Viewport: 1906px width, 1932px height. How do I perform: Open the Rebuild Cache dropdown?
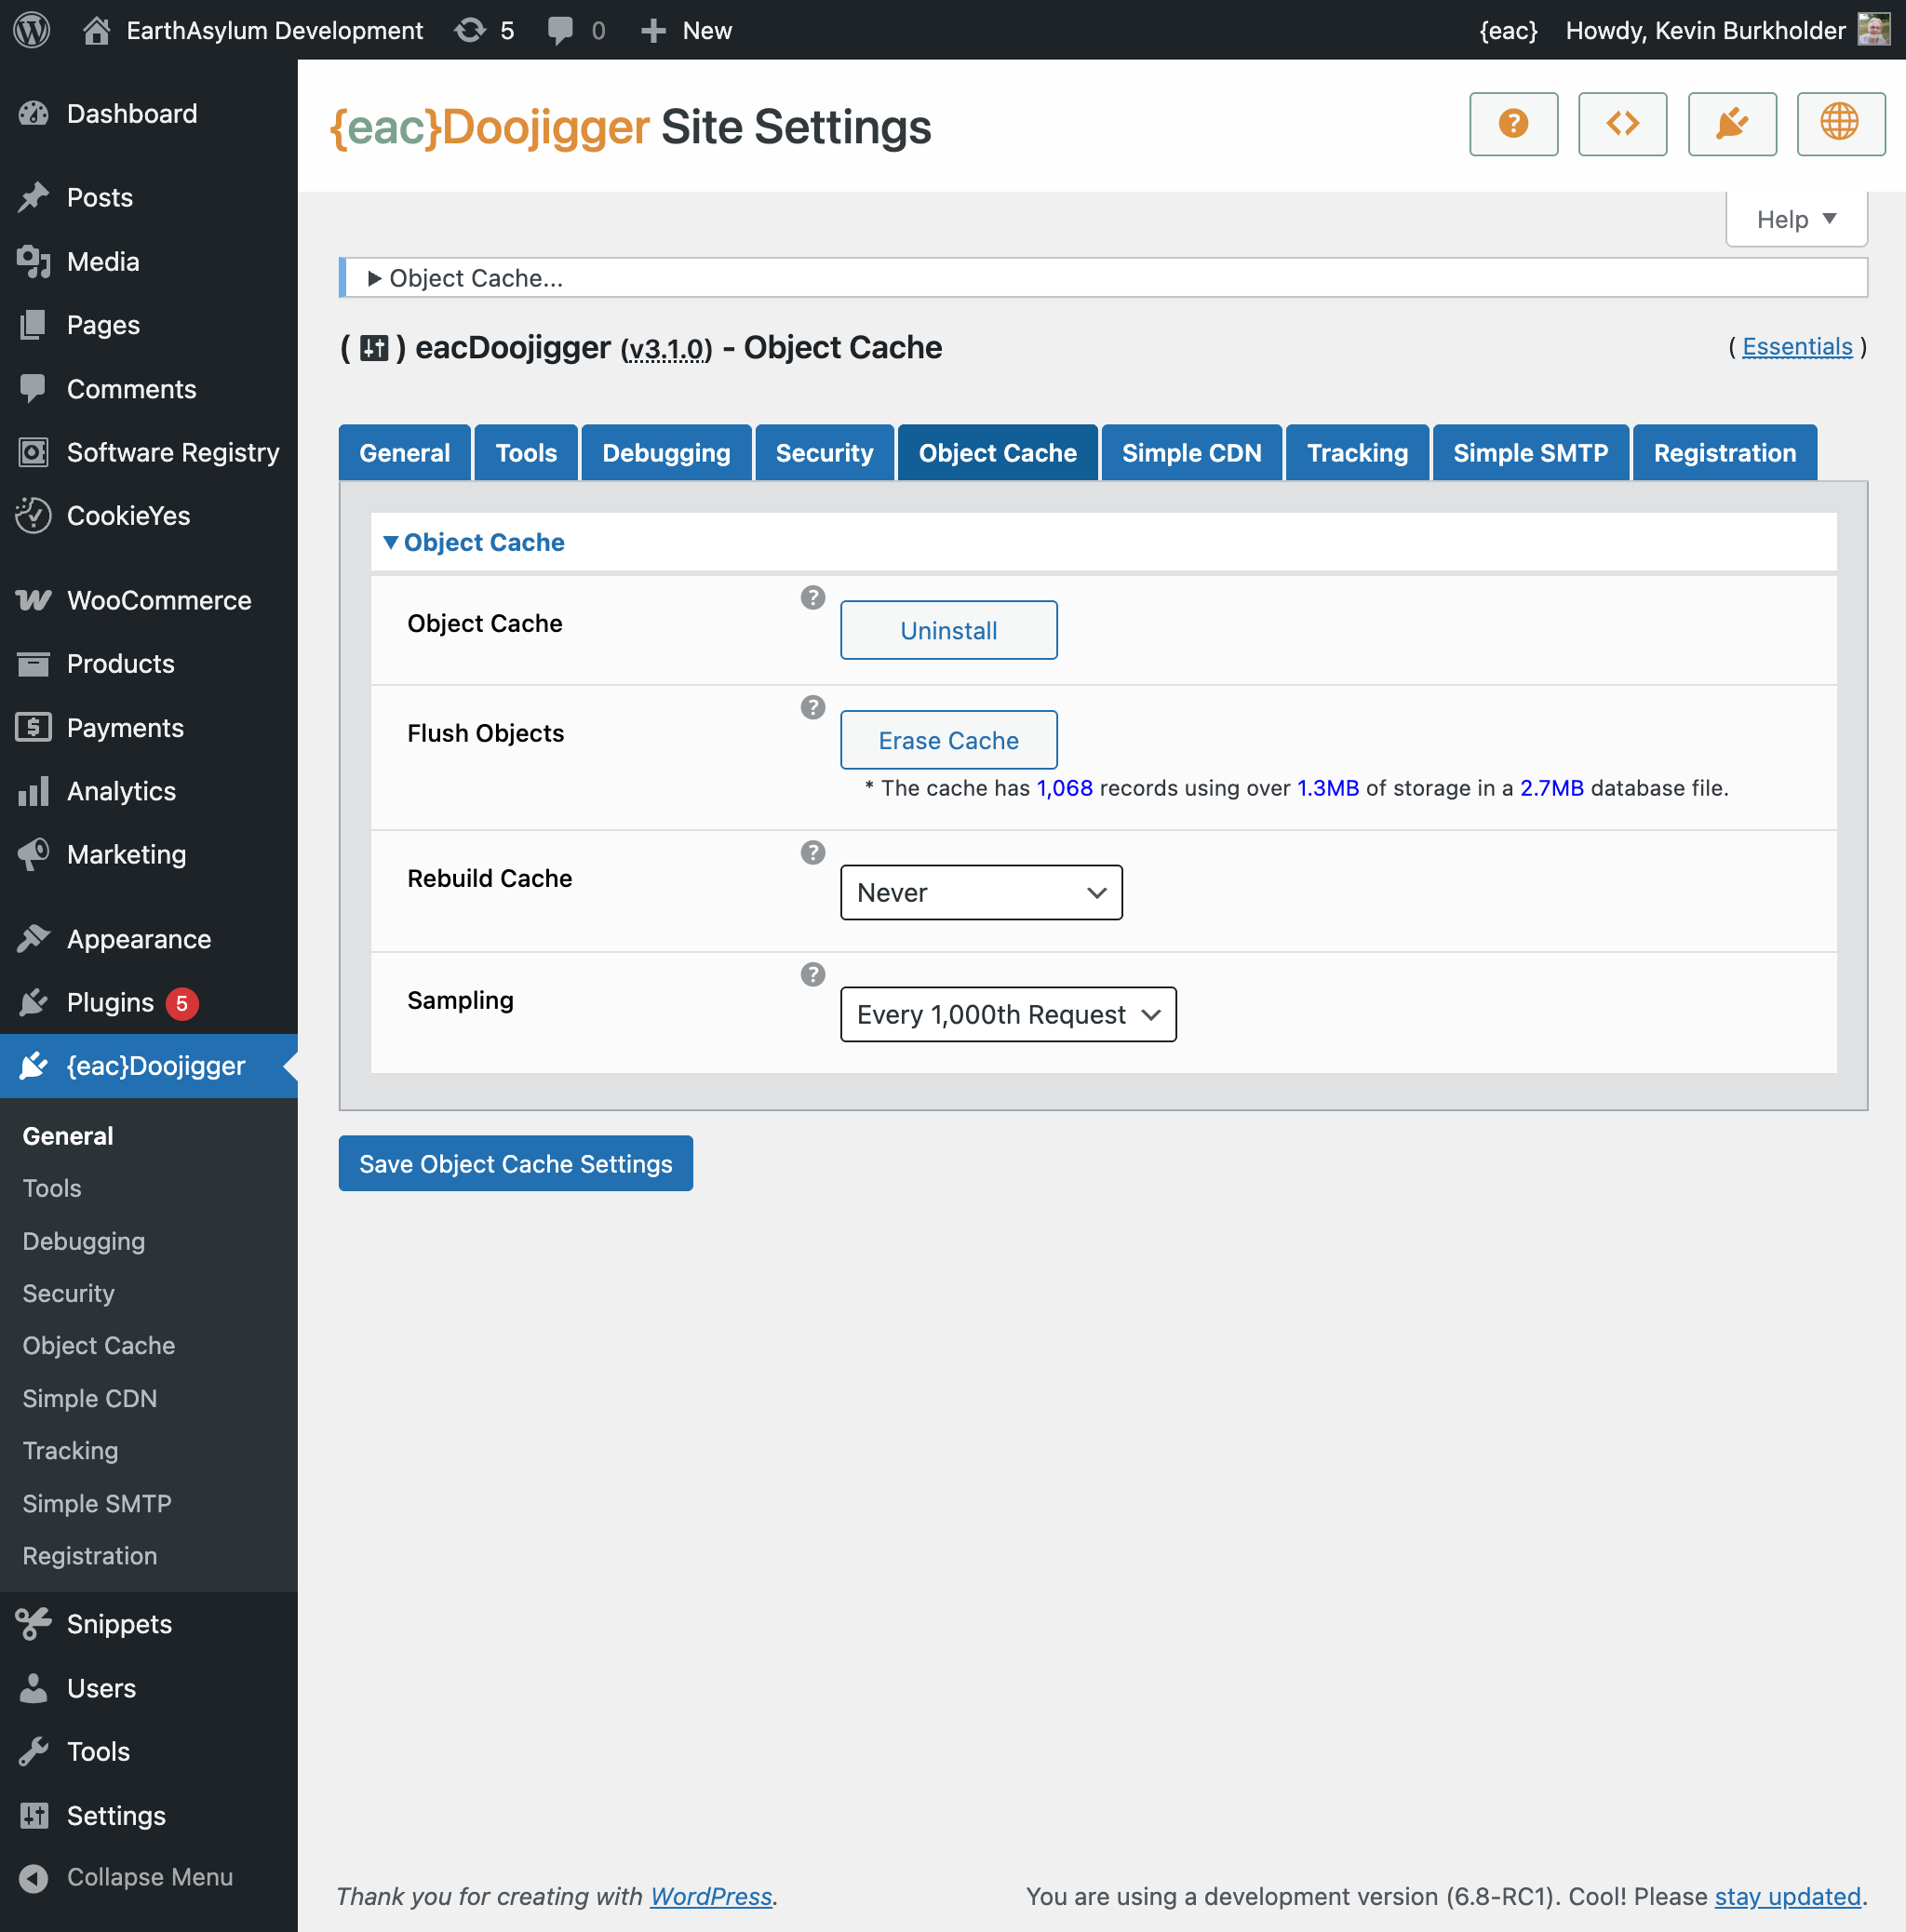pyautogui.click(x=980, y=892)
